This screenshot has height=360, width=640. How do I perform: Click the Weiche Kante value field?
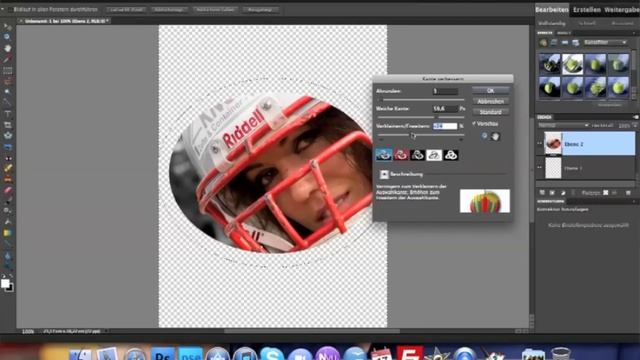point(445,109)
